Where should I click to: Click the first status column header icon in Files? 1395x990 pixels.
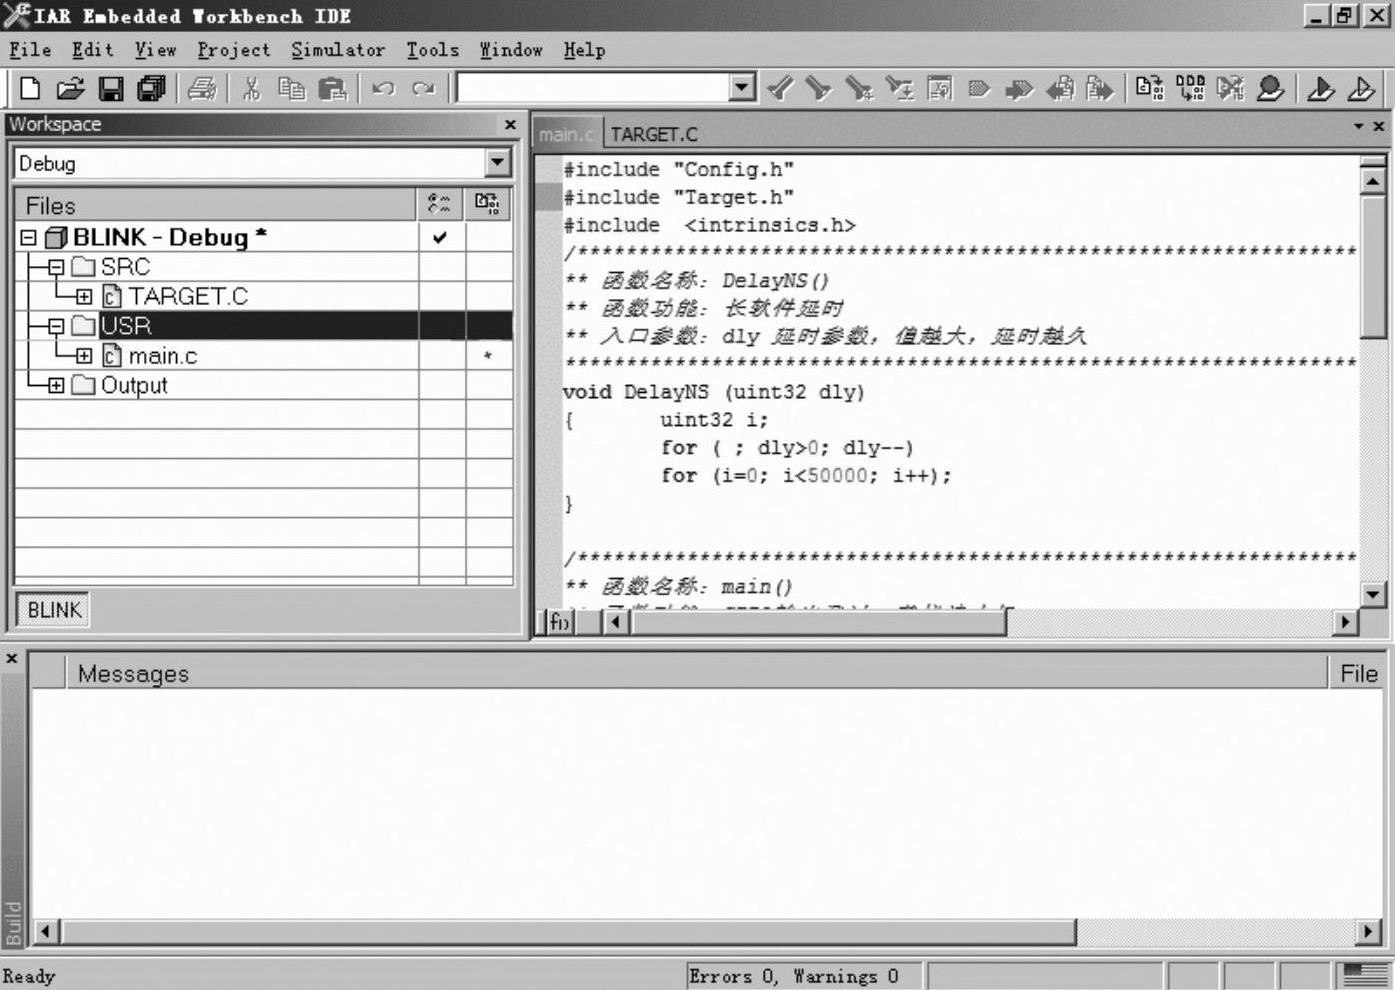[x=439, y=204]
